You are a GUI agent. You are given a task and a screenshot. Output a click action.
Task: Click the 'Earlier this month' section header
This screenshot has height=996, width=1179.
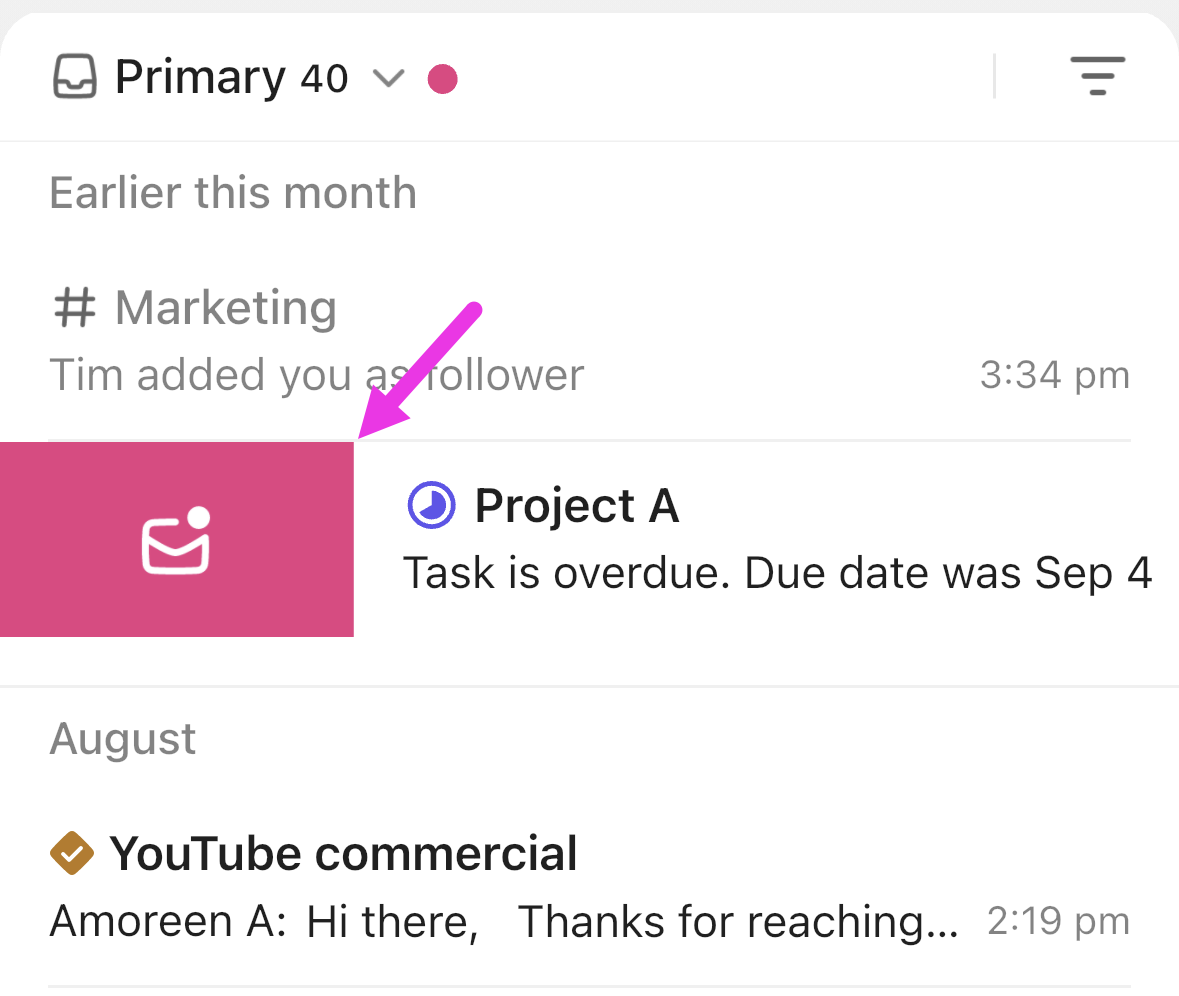click(233, 192)
